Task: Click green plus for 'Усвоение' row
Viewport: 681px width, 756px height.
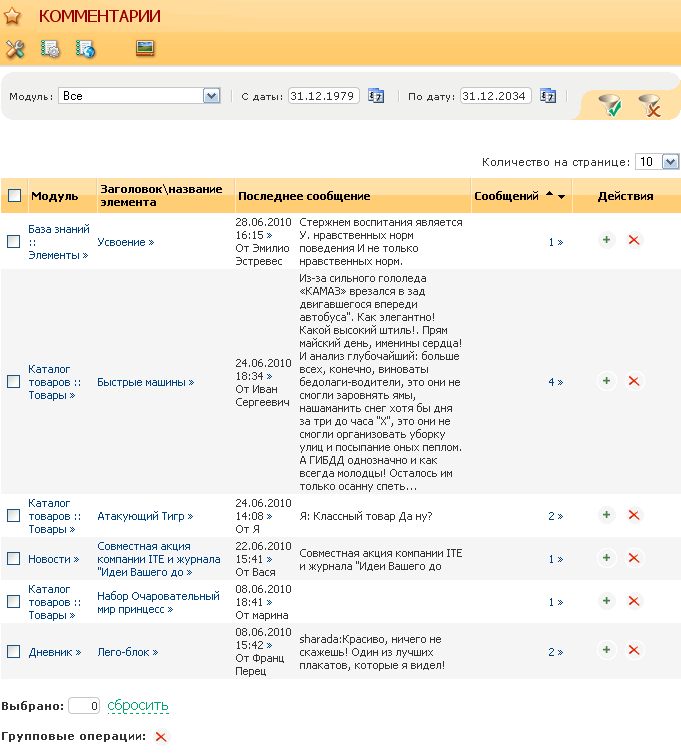Action: pos(606,240)
